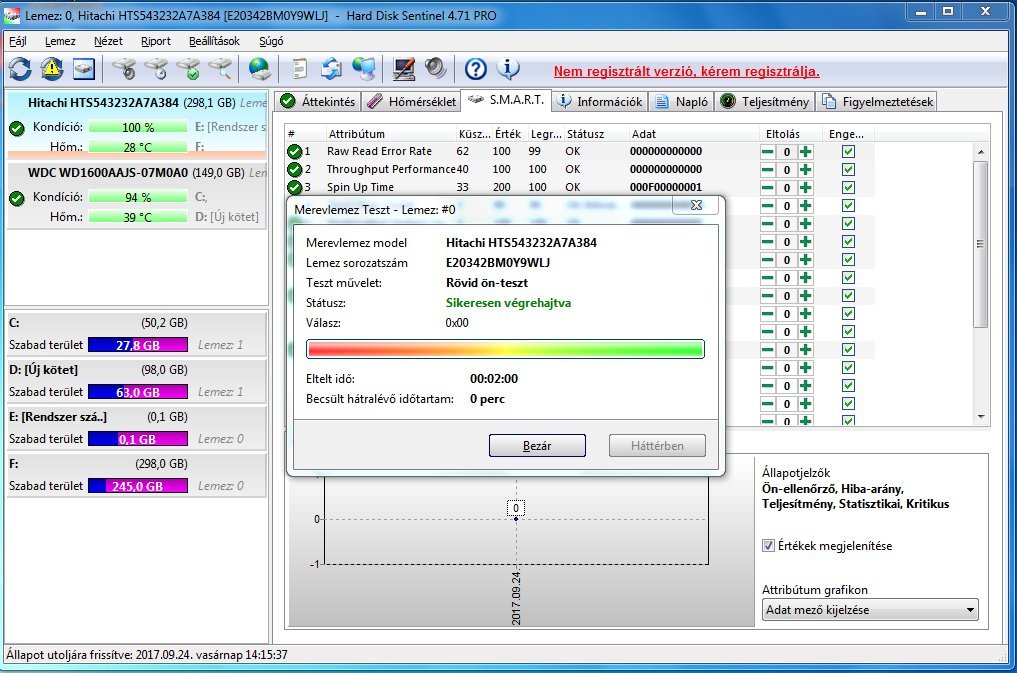Click the E: [Rendszer szá..] partition label
The width and height of the screenshot is (1017, 673).
(x=58, y=417)
